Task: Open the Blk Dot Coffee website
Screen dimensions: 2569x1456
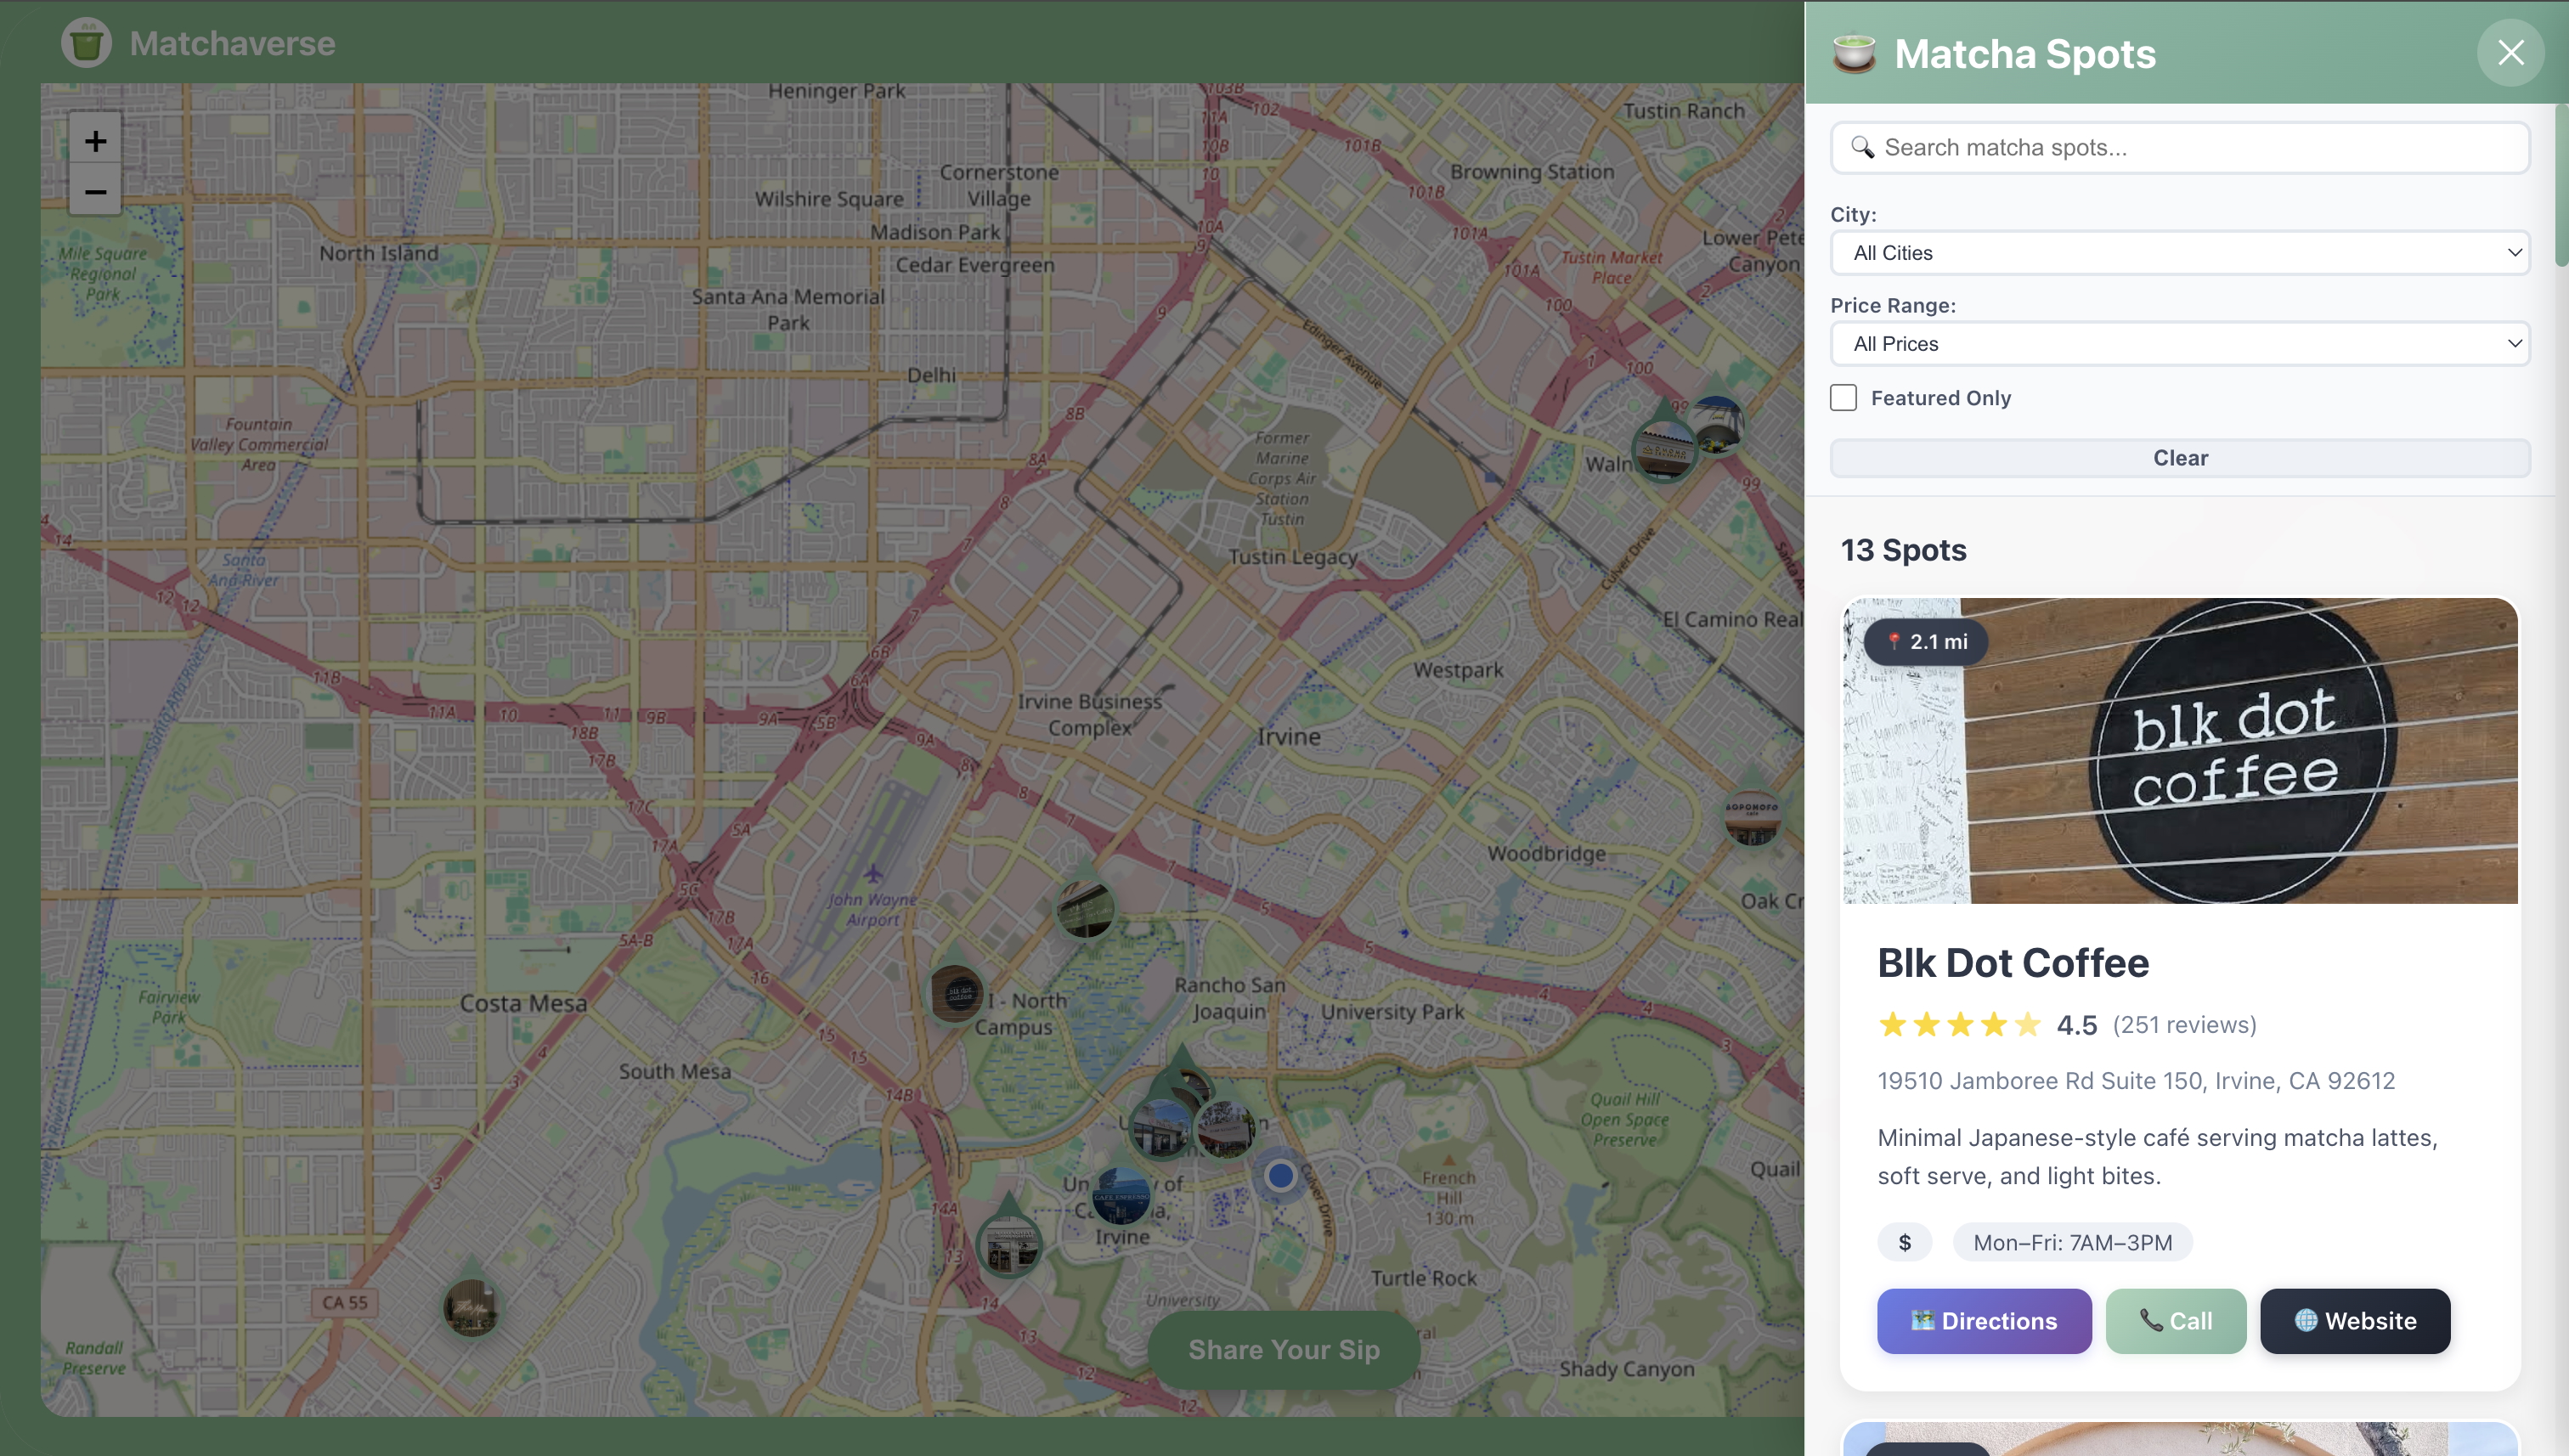Action: 2354,1321
